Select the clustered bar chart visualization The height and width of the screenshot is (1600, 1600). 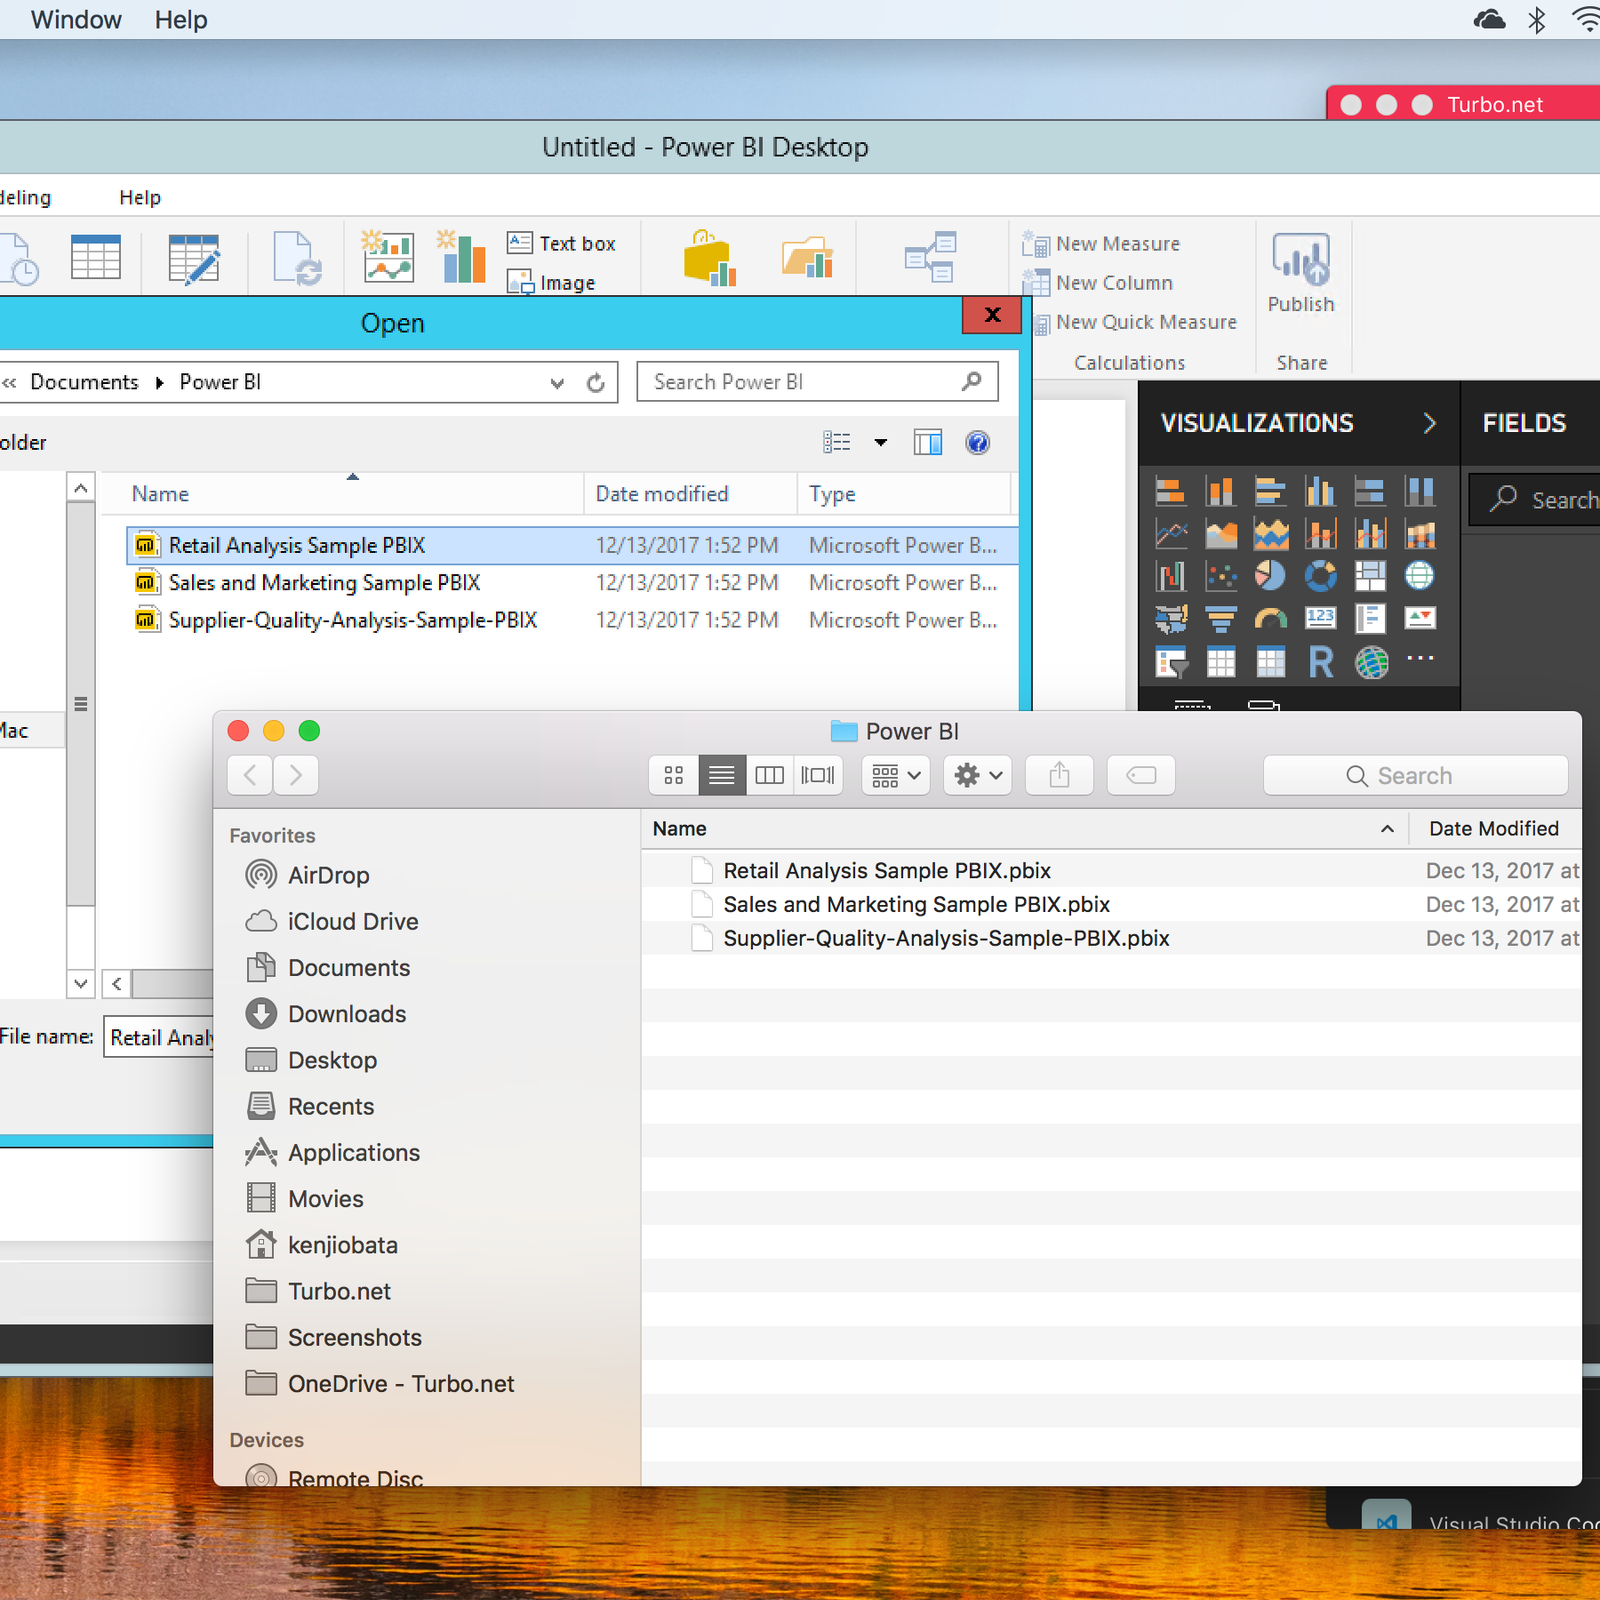coord(1271,491)
